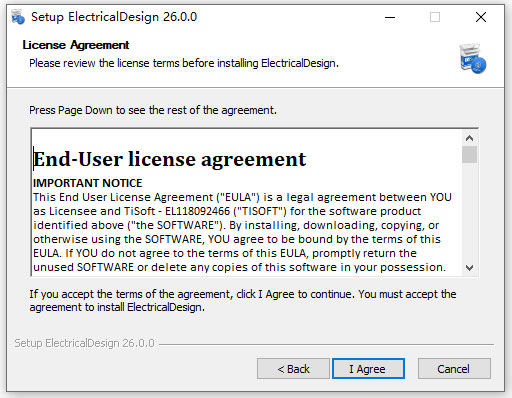The height and width of the screenshot is (398, 512).
Task: Minimize the setup window
Action: coord(390,17)
